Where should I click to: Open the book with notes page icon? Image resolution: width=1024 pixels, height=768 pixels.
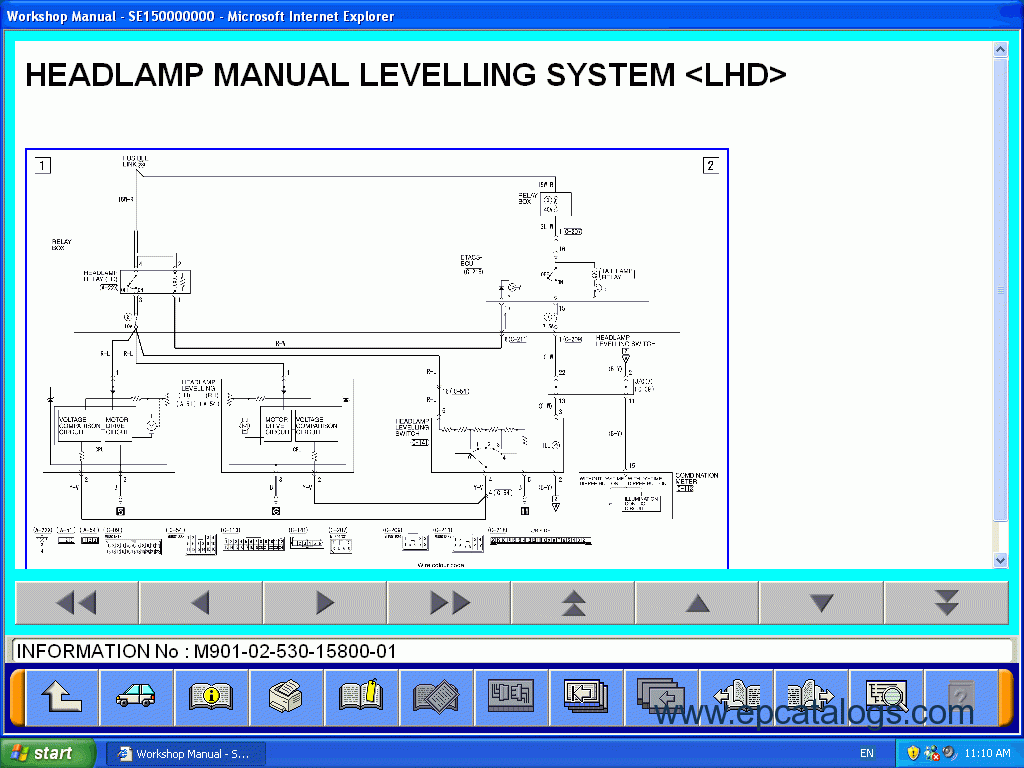436,697
